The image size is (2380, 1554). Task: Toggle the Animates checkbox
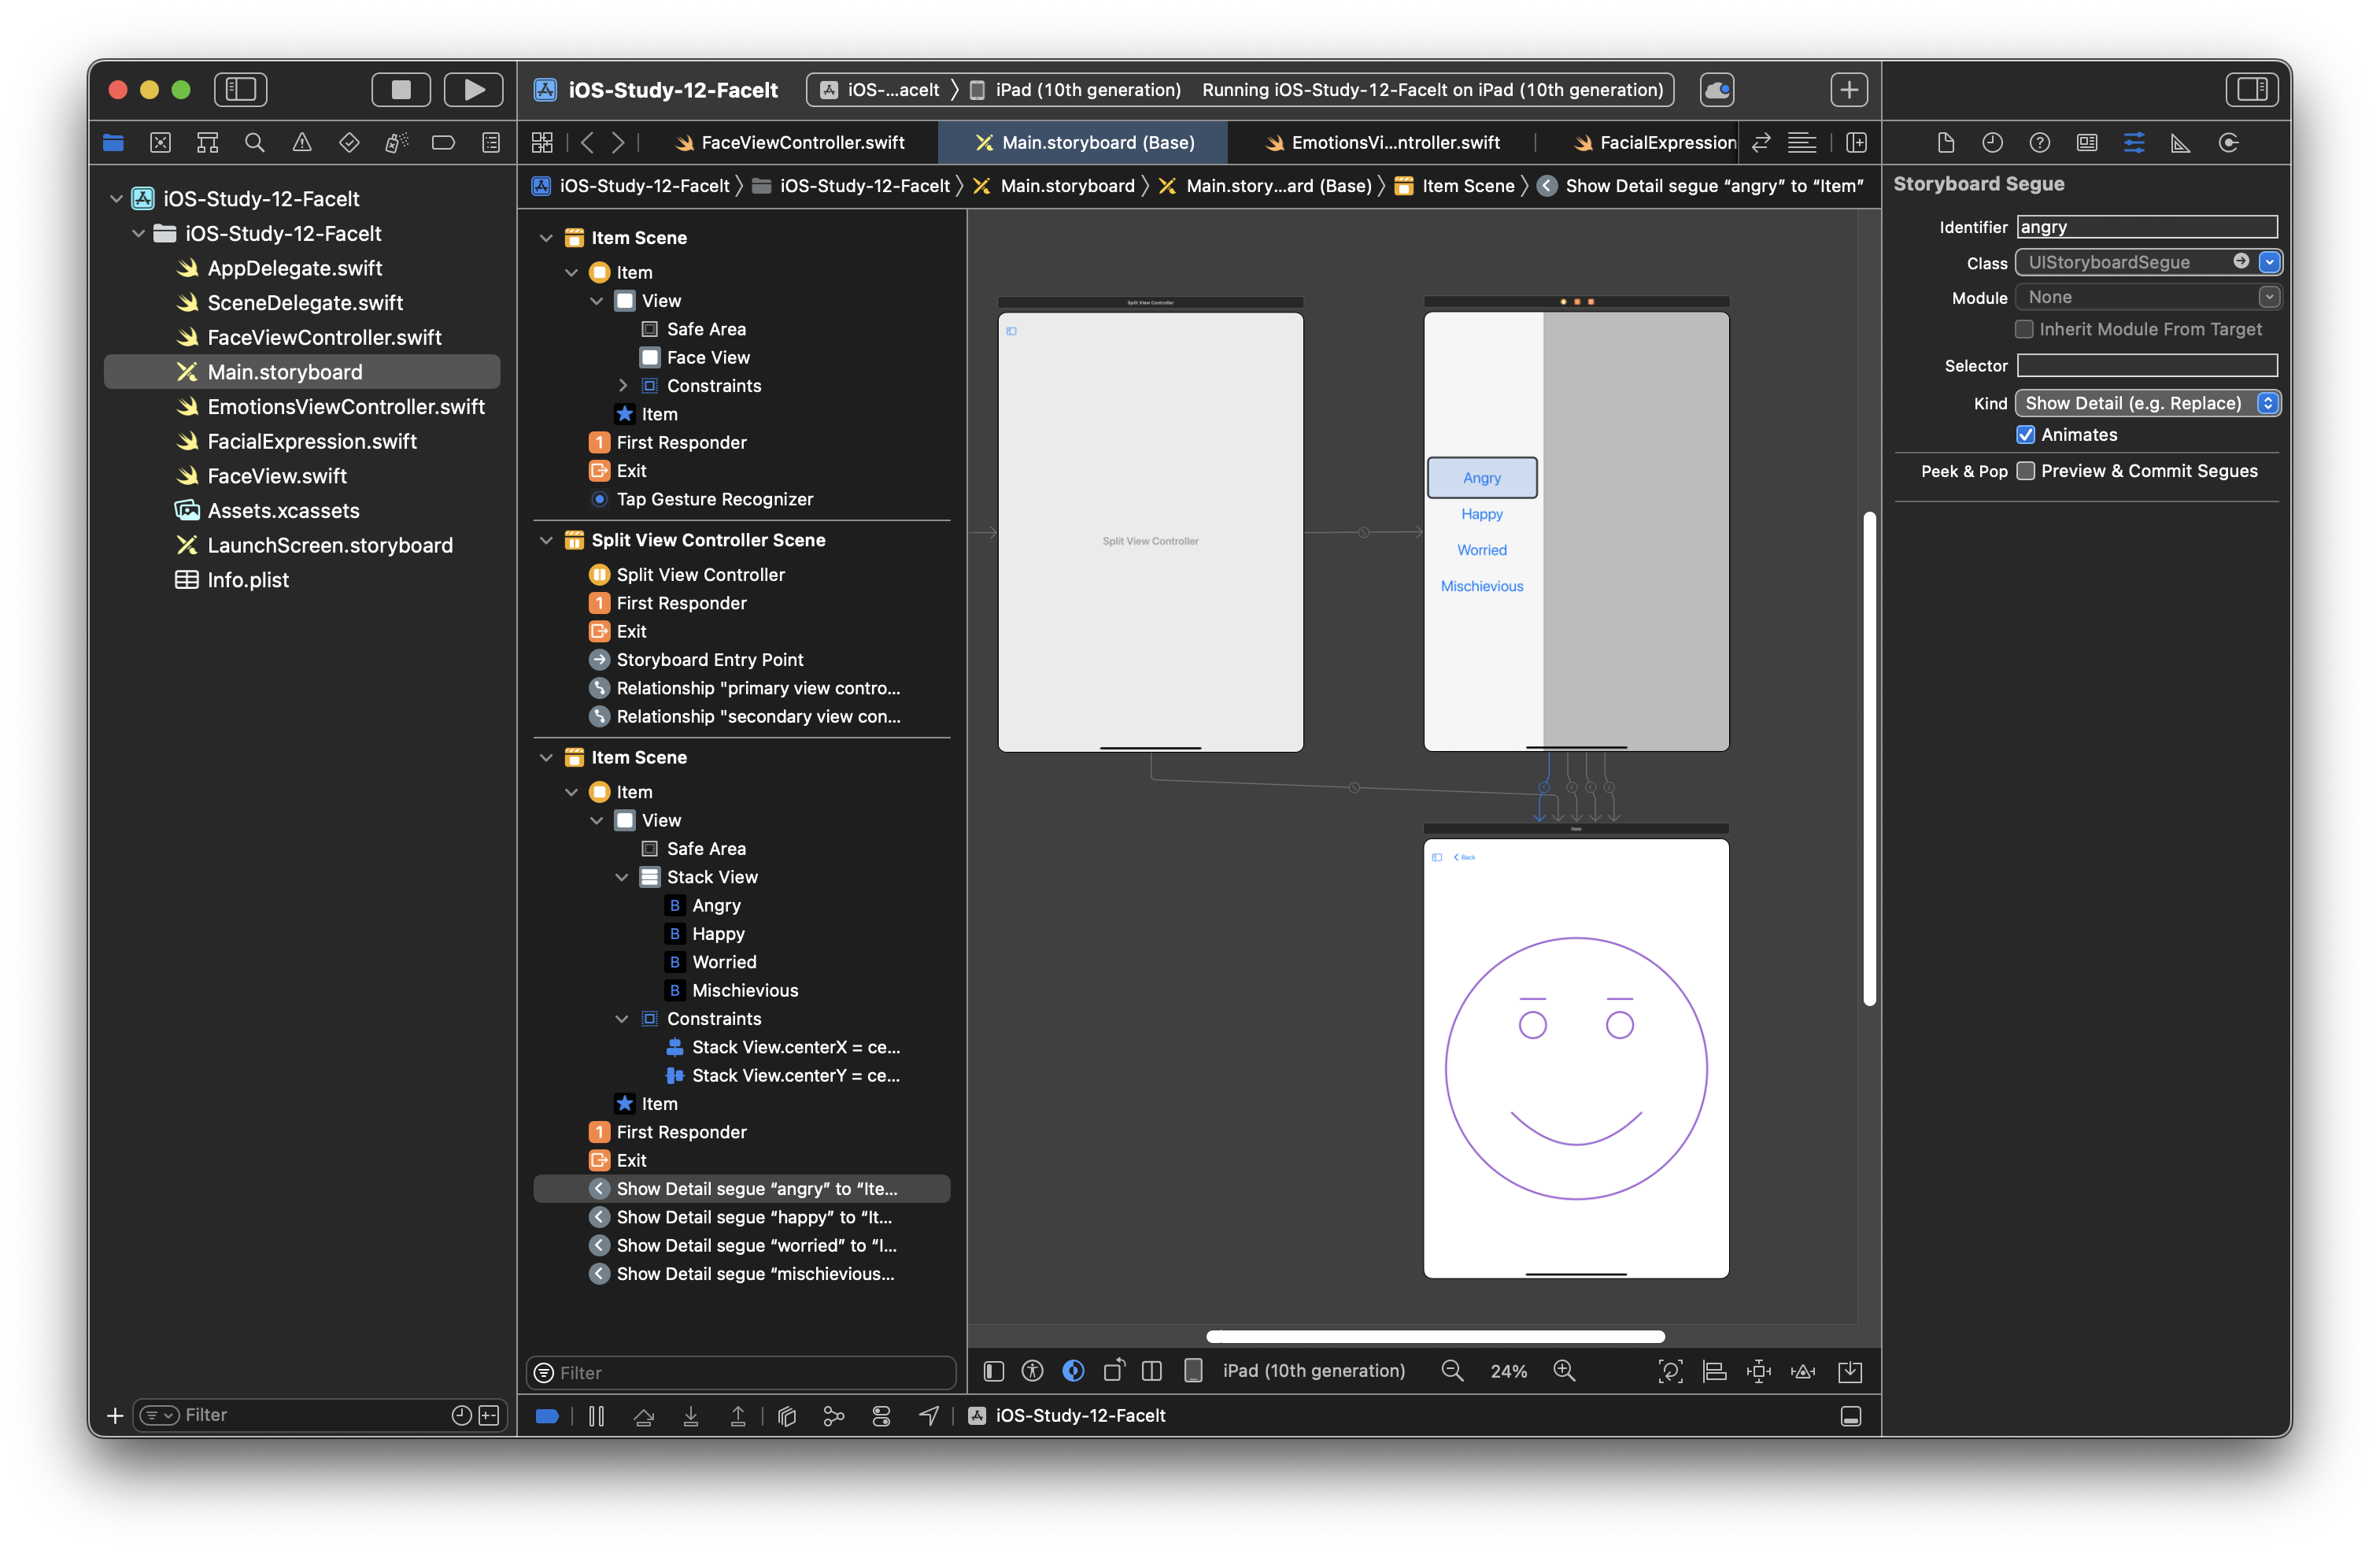[x=2025, y=435]
